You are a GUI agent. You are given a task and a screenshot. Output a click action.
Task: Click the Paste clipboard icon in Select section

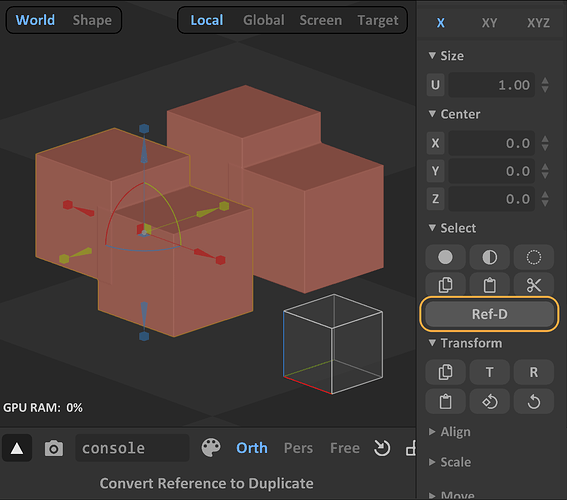(490, 285)
